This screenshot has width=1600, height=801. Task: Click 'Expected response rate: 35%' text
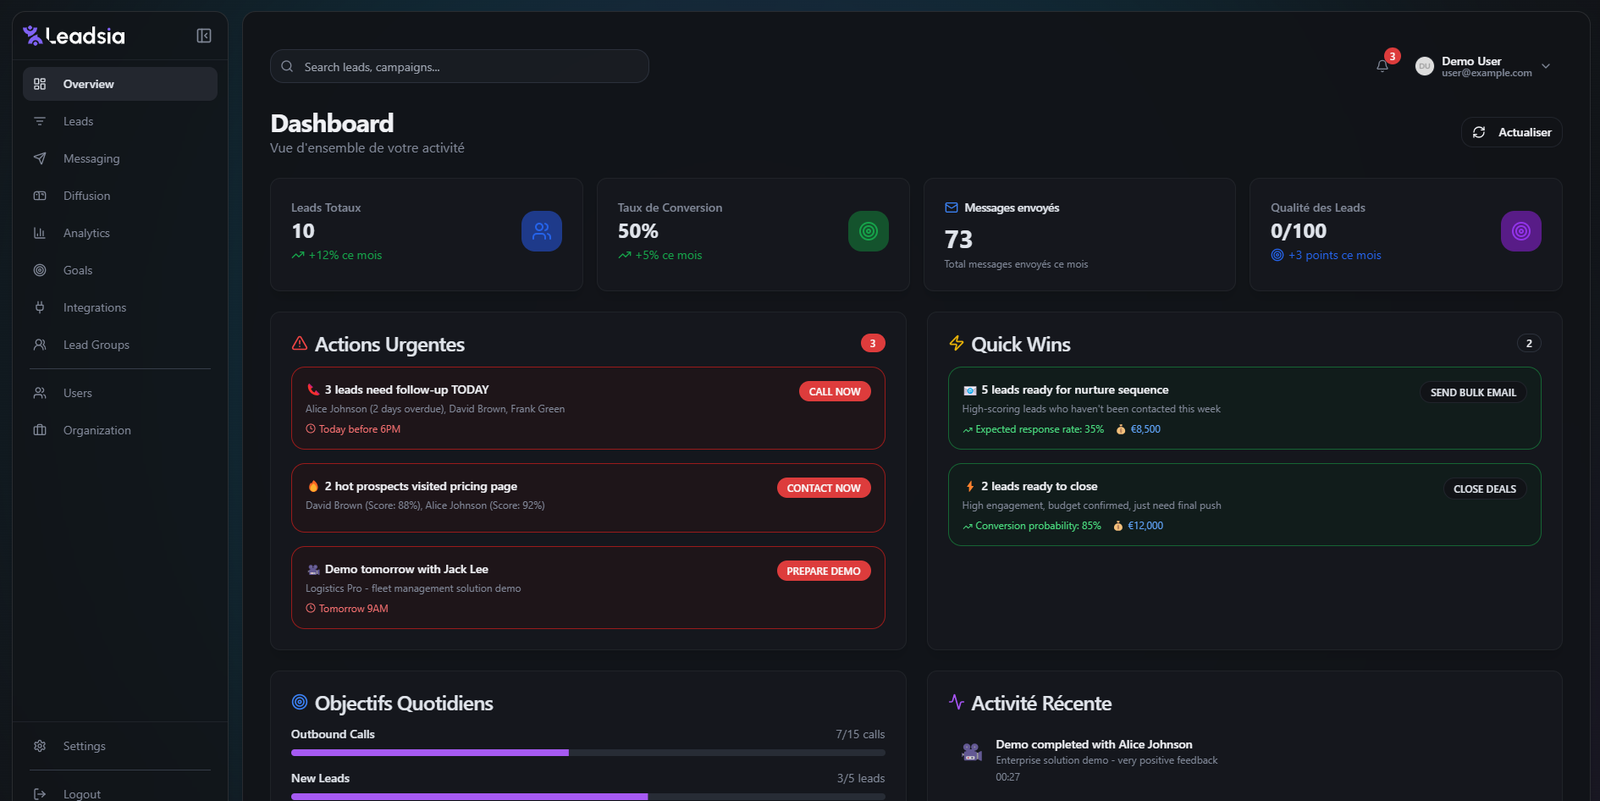click(x=1040, y=429)
